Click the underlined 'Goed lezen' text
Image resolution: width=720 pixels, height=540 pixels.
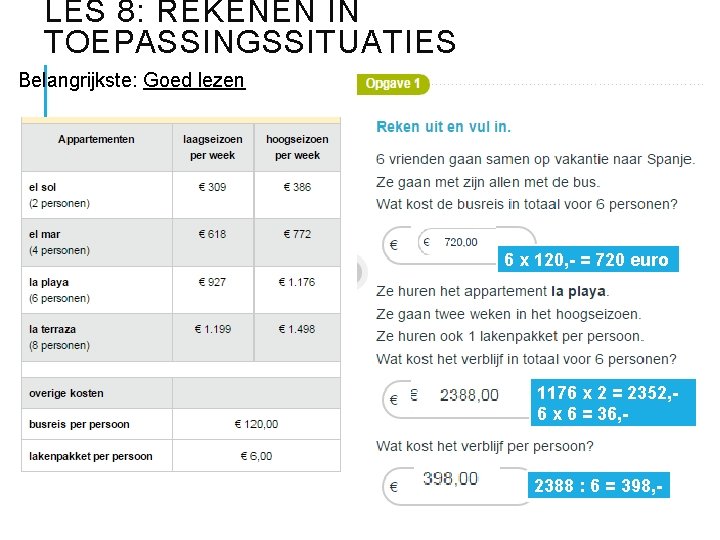pyautogui.click(x=194, y=80)
